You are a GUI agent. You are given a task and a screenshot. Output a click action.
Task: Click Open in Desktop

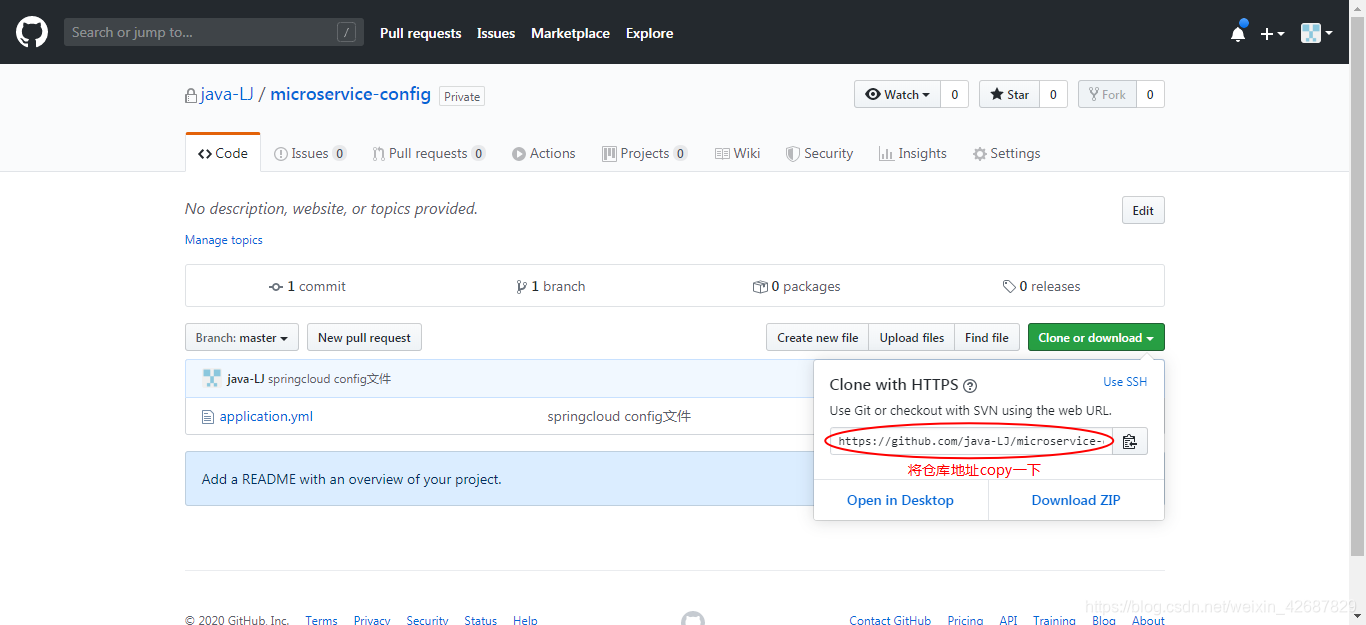901,500
